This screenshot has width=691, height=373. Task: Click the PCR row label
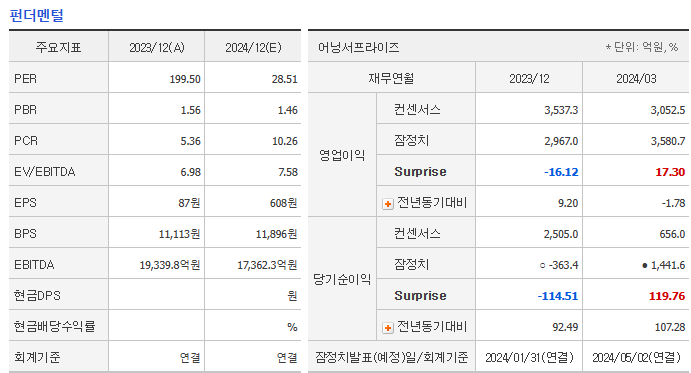[26, 141]
